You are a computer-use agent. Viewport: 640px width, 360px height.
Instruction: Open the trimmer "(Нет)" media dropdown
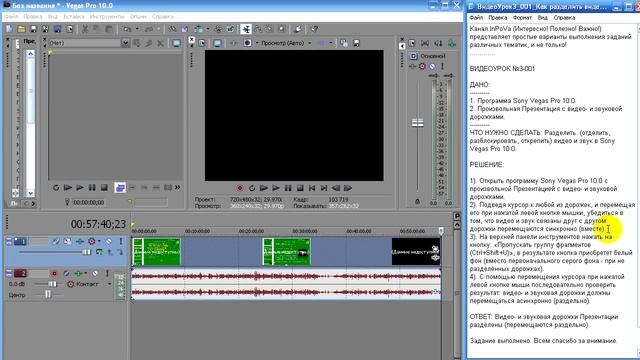pos(125,43)
